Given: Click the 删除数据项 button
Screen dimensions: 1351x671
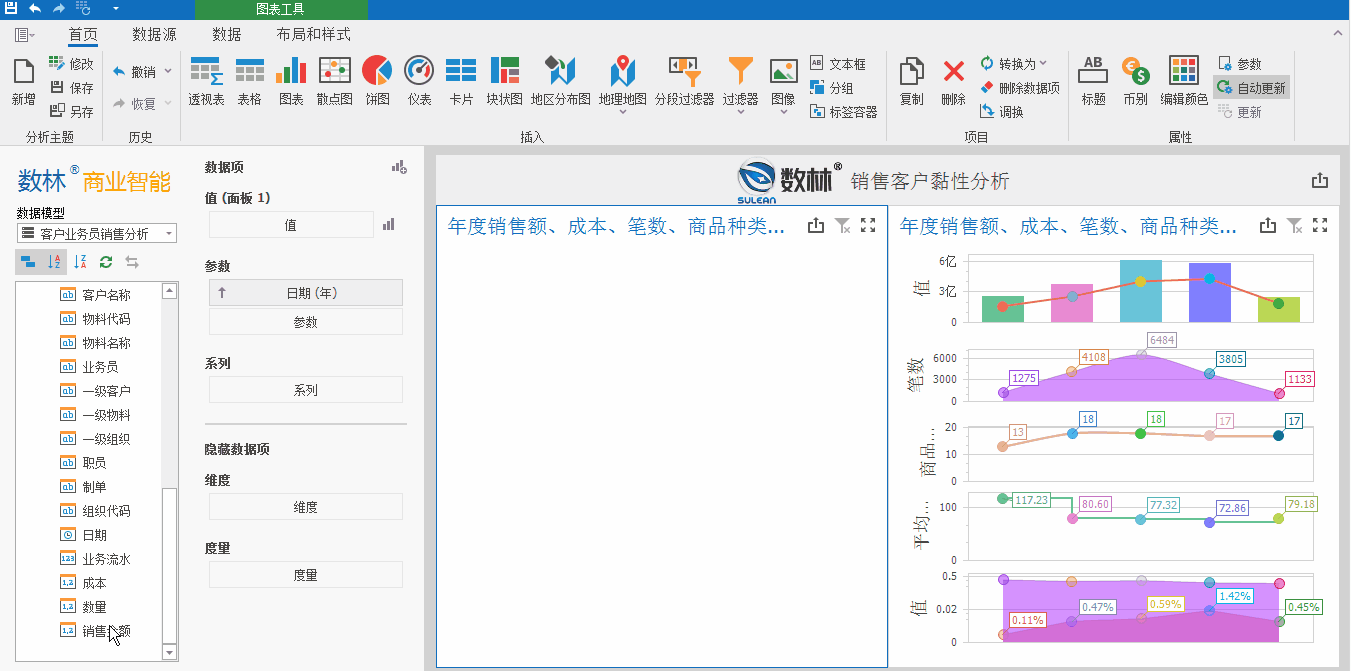Looking at the screenshot, I should point(1019,88).
